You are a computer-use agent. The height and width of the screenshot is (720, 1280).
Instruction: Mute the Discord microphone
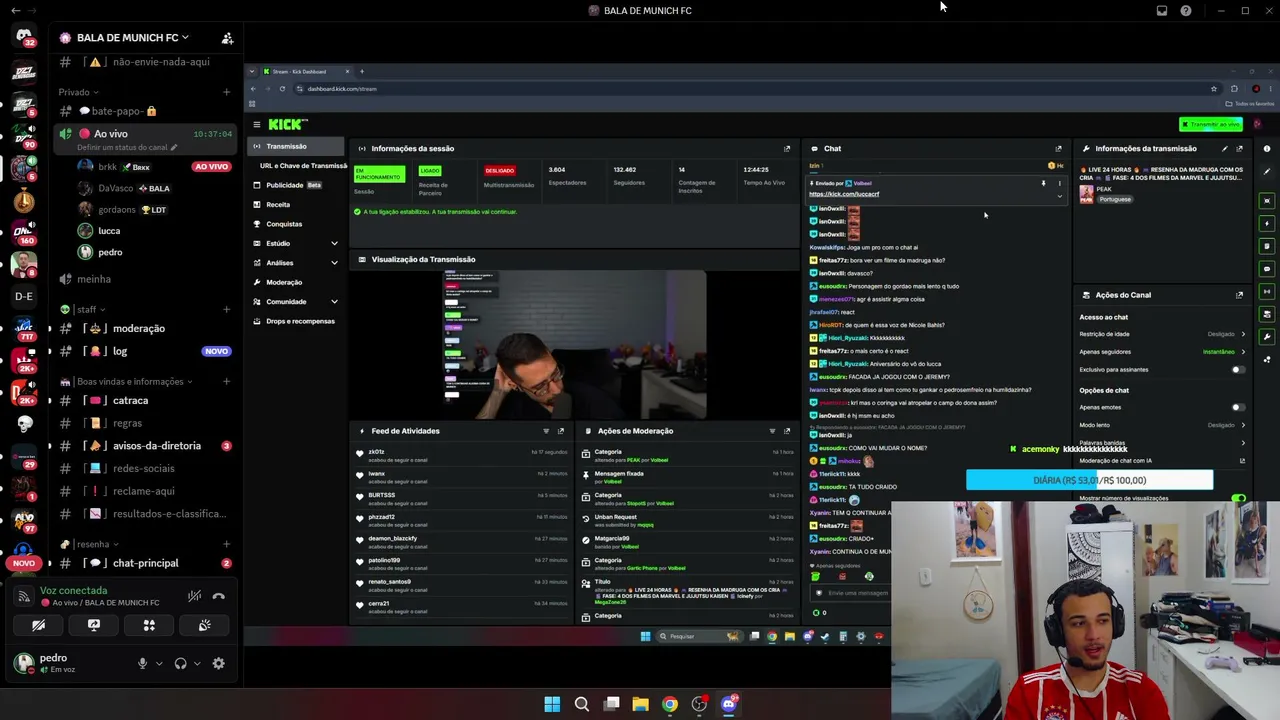(142, 663)
